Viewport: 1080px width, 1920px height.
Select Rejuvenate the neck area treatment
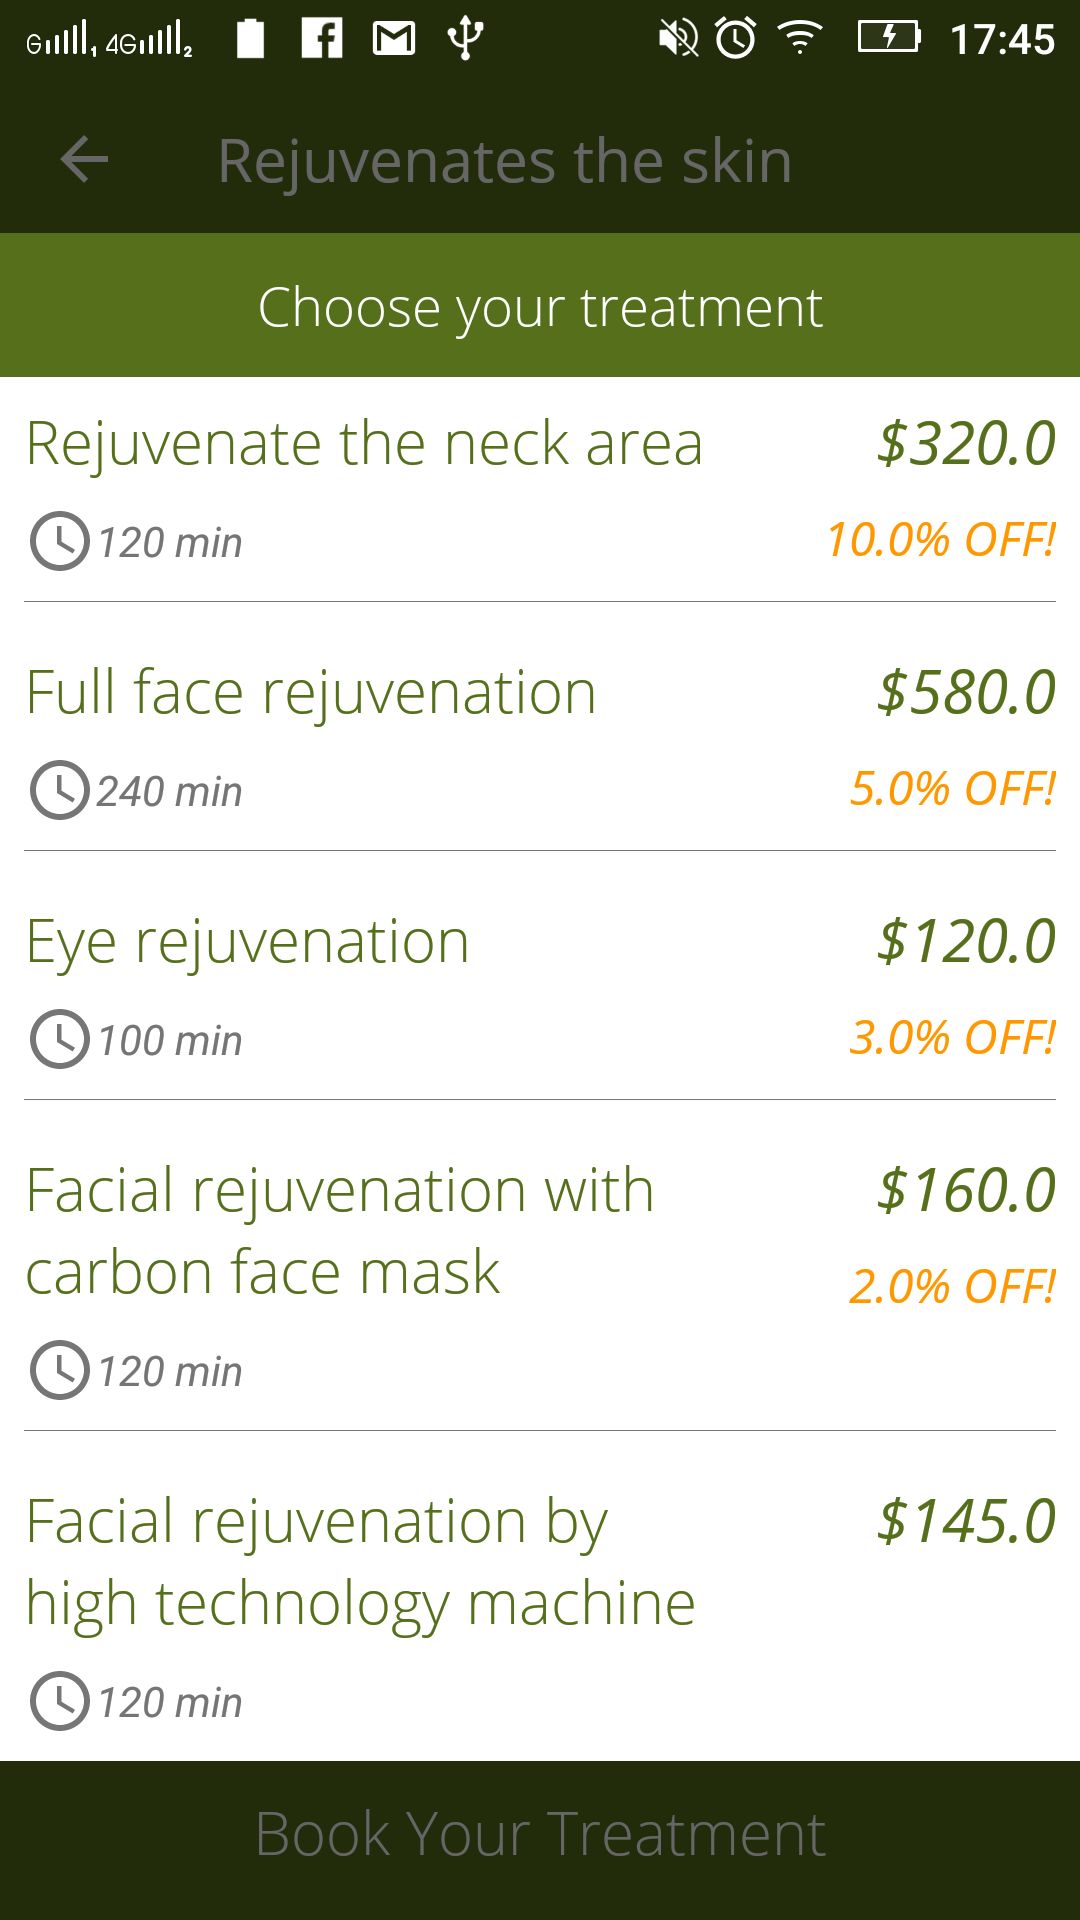tap(364, 443)
